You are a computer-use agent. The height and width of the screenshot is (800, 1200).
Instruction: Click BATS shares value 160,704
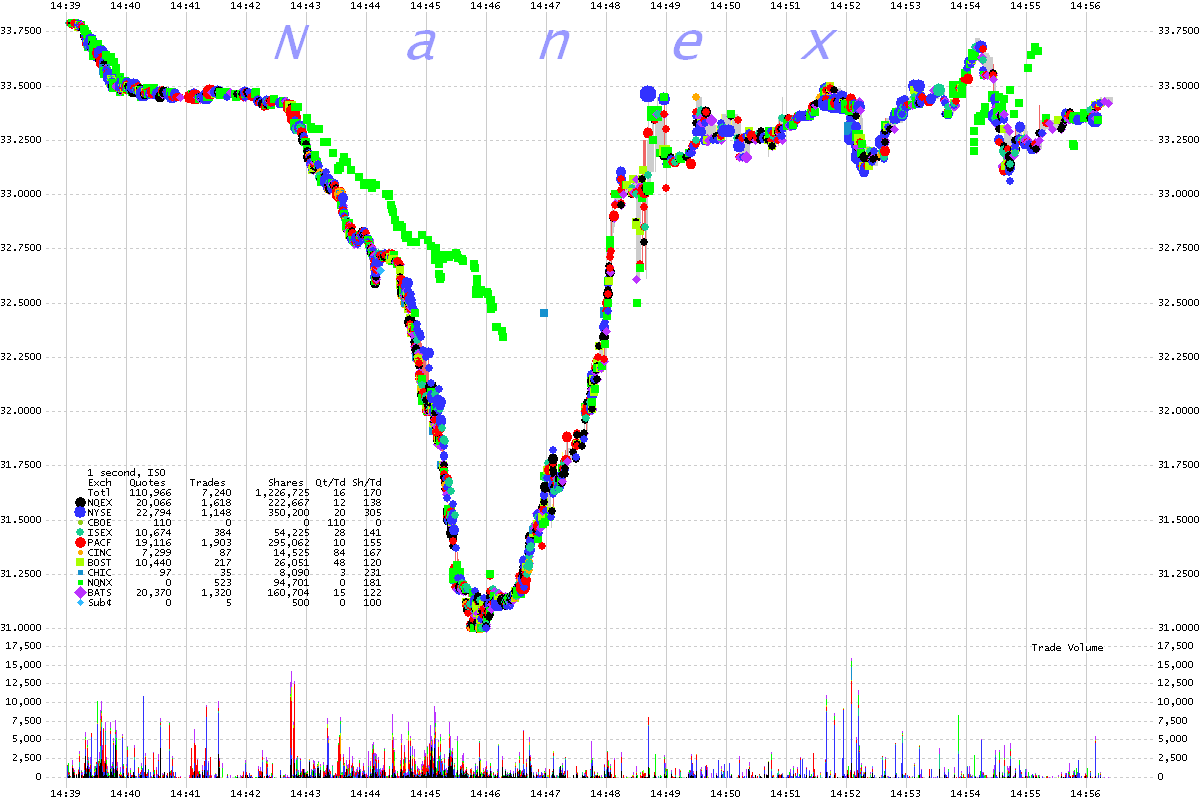[289, 592]
